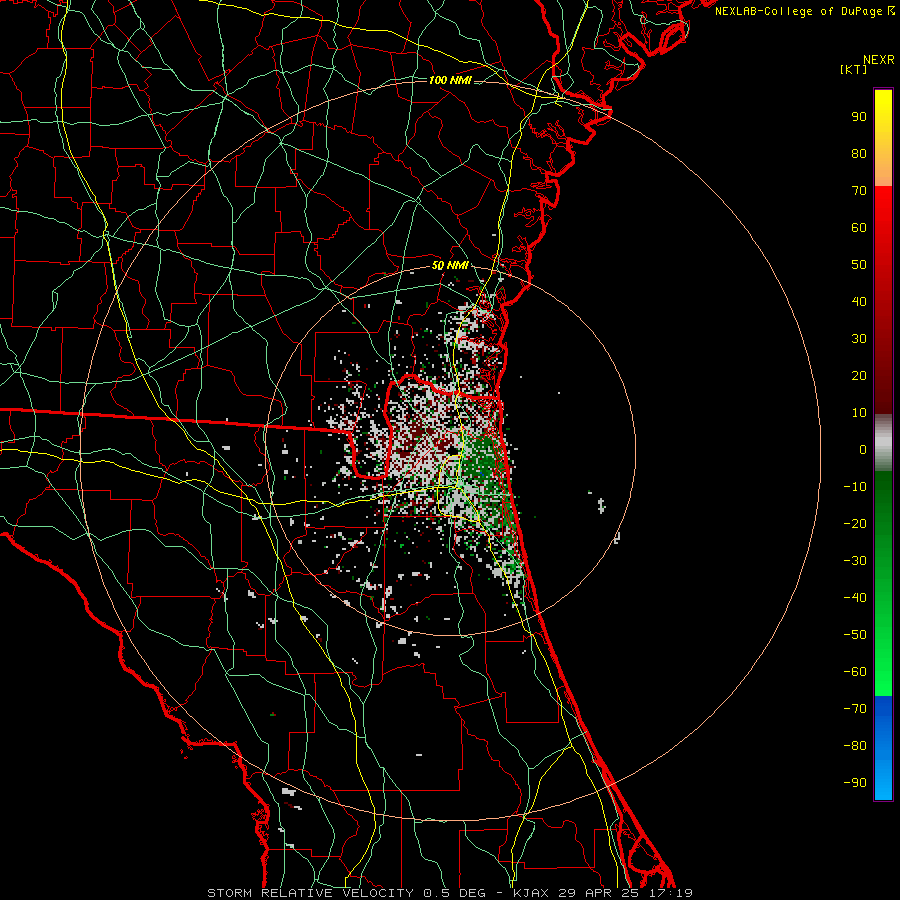Image resolution: width=900 pixels, height=900 pixels.
Task: Select the positive 80 knot scale label
Action: (x=859, y=154)
